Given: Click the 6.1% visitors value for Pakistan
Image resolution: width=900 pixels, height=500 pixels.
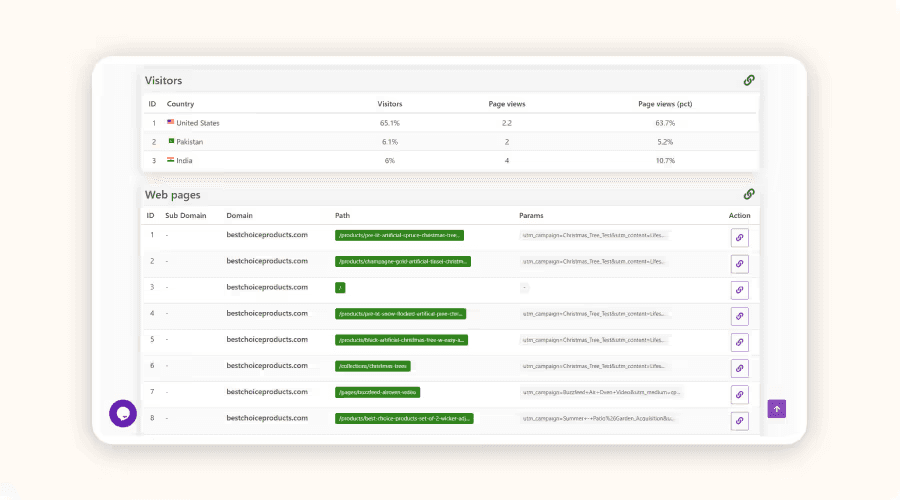Looking at the screenshot, I should [390, 142].
